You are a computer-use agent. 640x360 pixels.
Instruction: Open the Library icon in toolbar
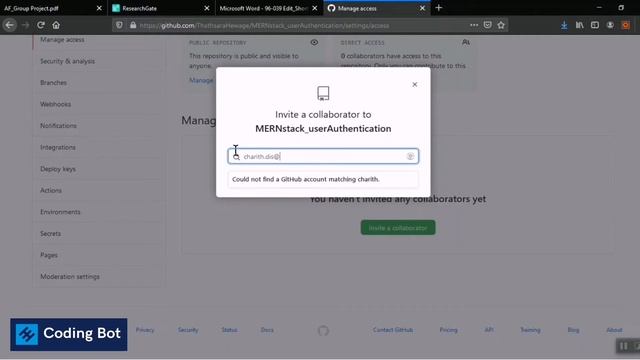[x=580, y=25]
